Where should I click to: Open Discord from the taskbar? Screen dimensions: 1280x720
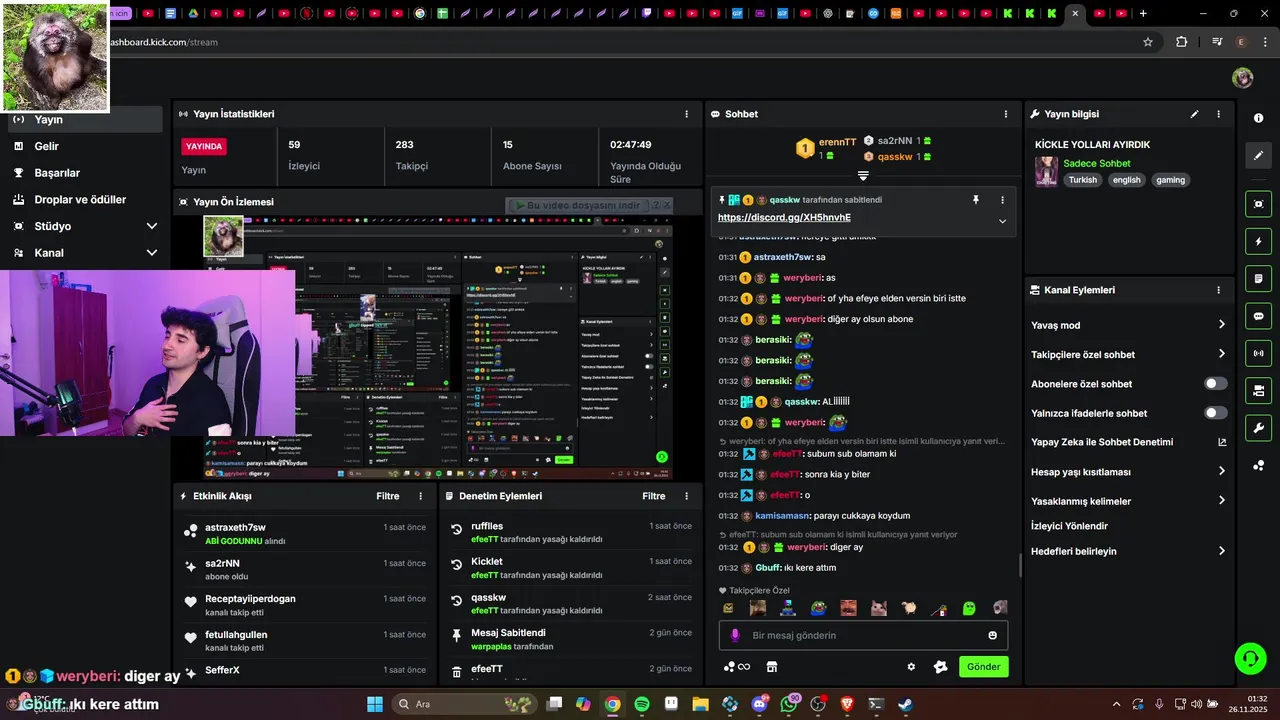759,704
